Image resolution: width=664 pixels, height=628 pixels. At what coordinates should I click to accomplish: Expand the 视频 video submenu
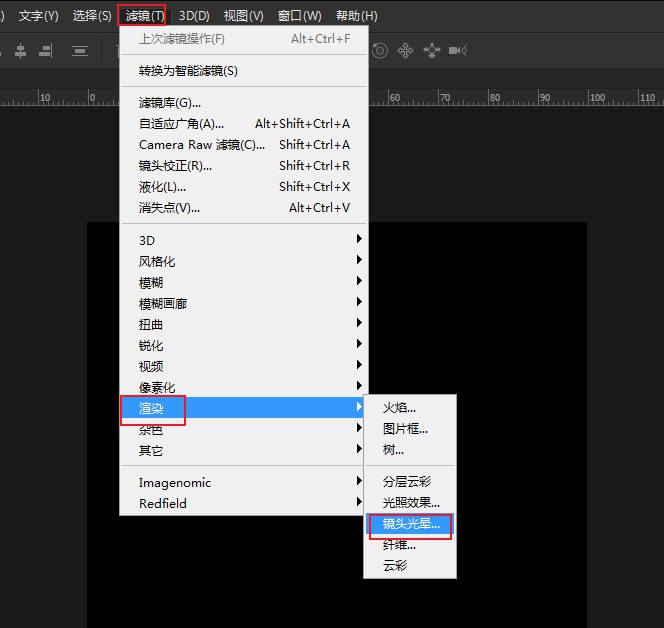tap(244, 366)
